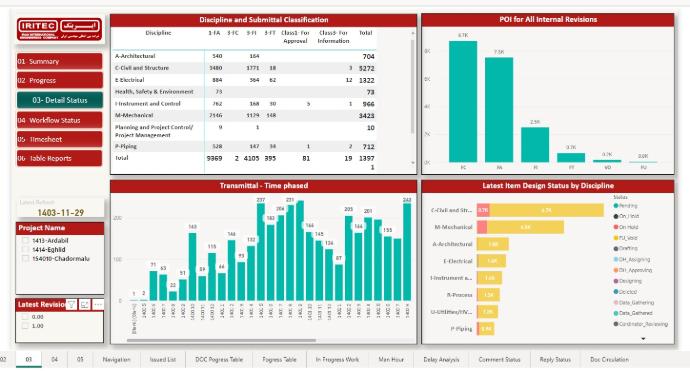
Task: Click the Transmittal bar labeled 163
Action: coord(192,267)
